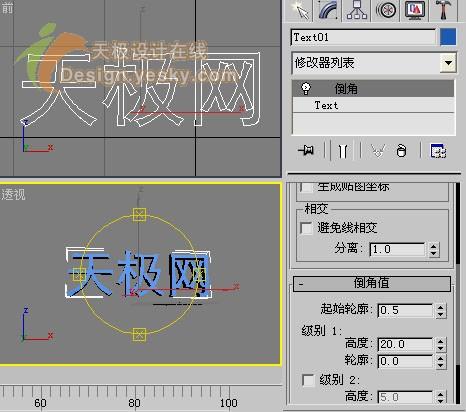Click frame 100 on the time ruler
466x412 pixels.
[229, 403]
